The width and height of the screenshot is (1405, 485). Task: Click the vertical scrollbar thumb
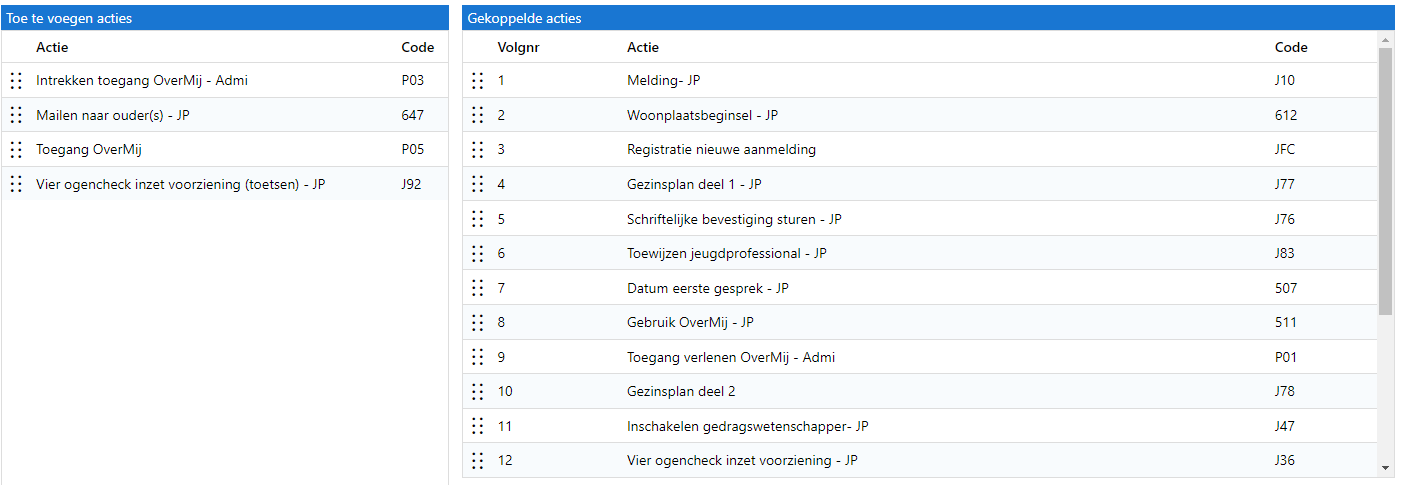click(x=1385, y=180)
